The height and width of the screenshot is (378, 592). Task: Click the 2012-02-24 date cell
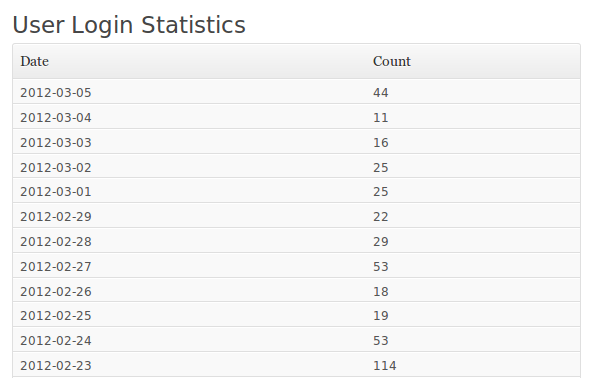pyautogui.click(x=56, y=340)
